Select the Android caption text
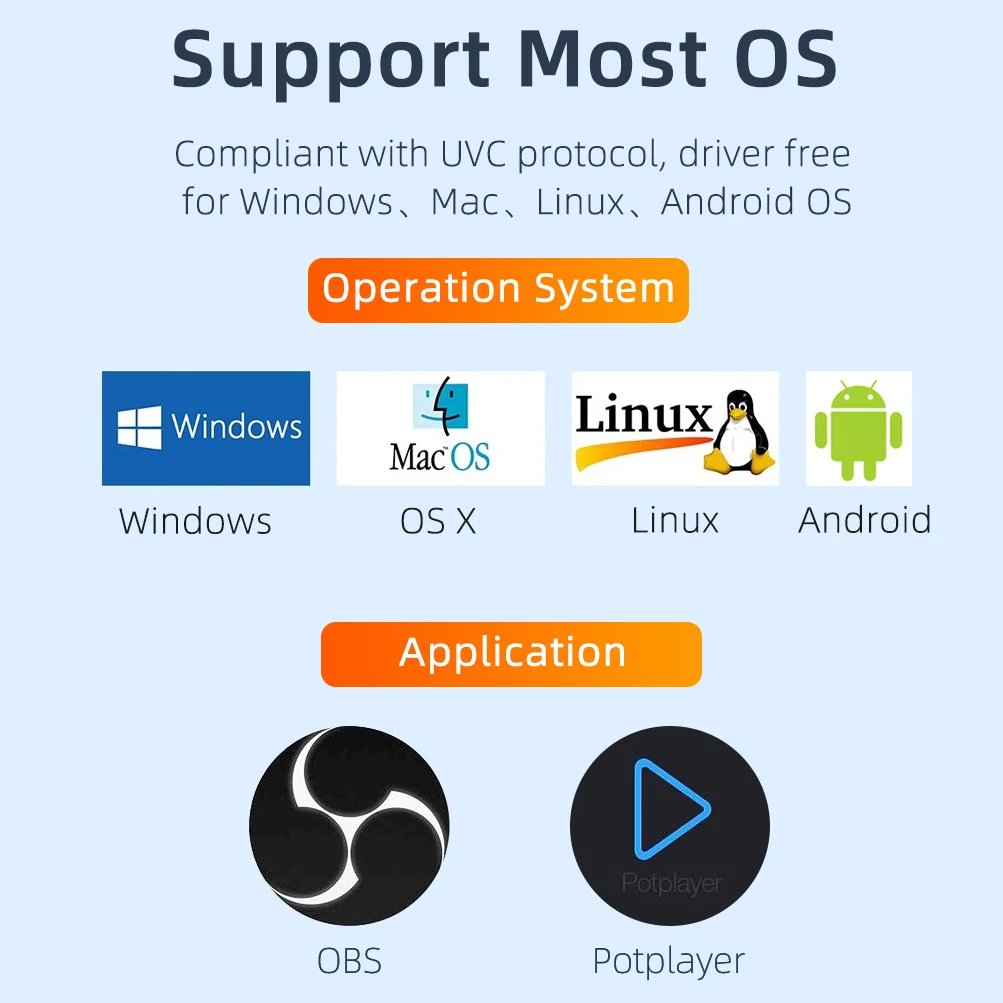 [865, 520]
